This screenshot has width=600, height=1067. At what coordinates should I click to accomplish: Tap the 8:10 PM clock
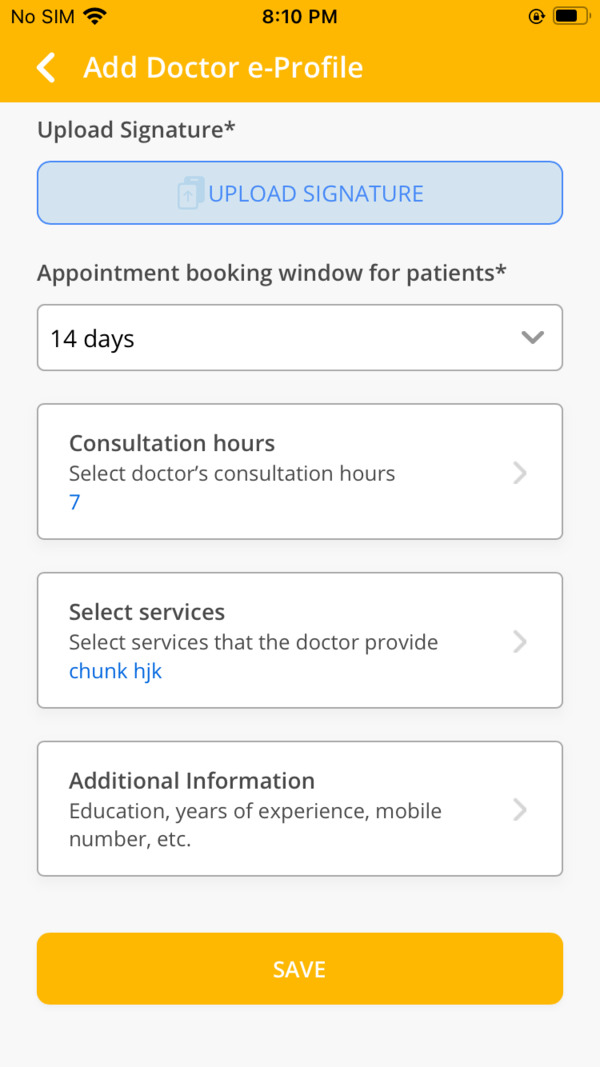pyautogui.click(x=299, y=16)
